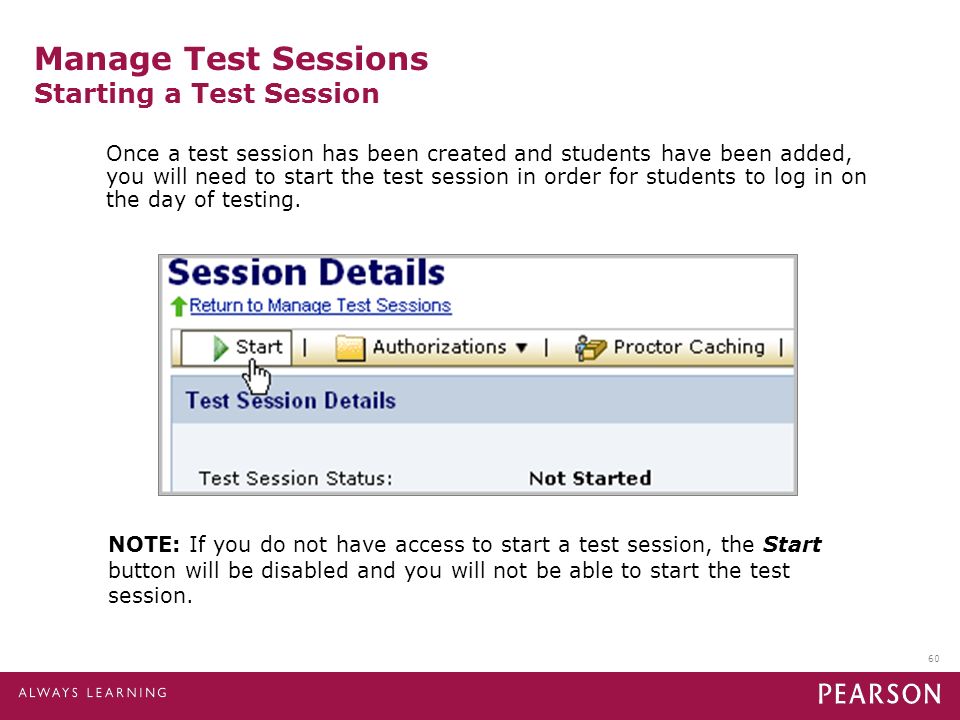Click the green Start play triangle icon
The height and width of the screenshot is (720, 960).
click(x=220, y=348)
